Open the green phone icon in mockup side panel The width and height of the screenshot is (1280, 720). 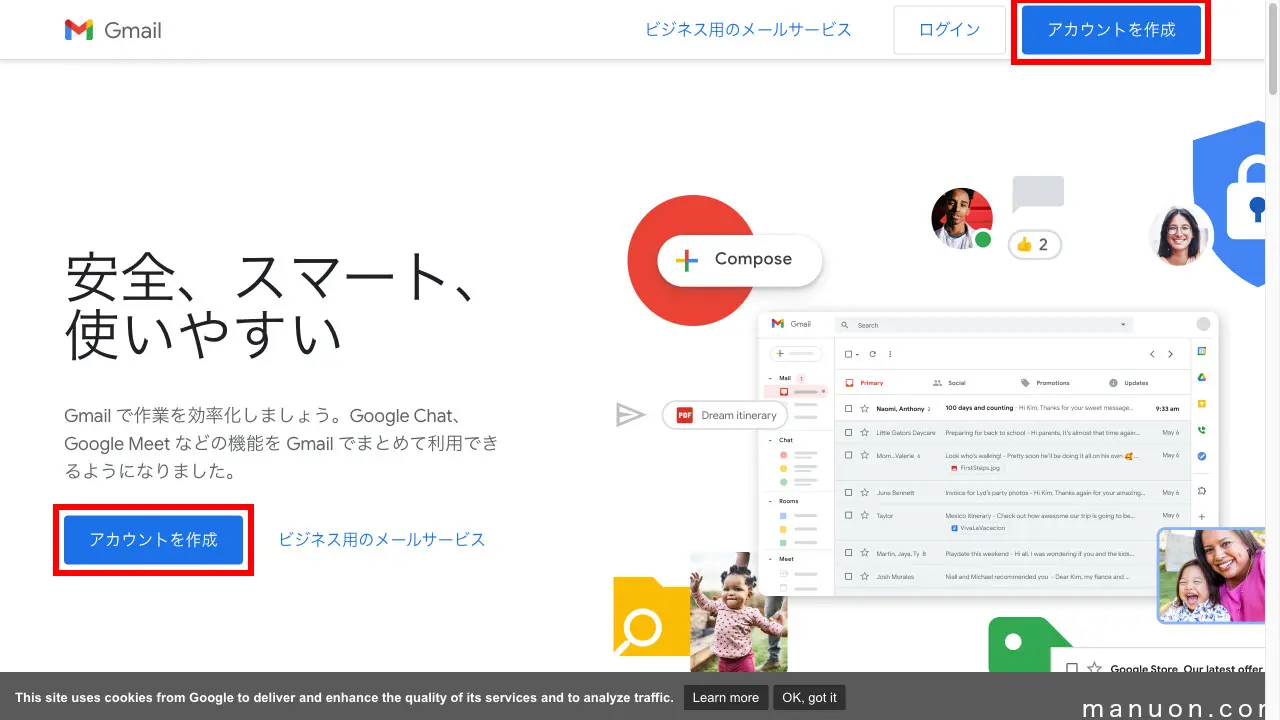click(x=1202, y=430)
